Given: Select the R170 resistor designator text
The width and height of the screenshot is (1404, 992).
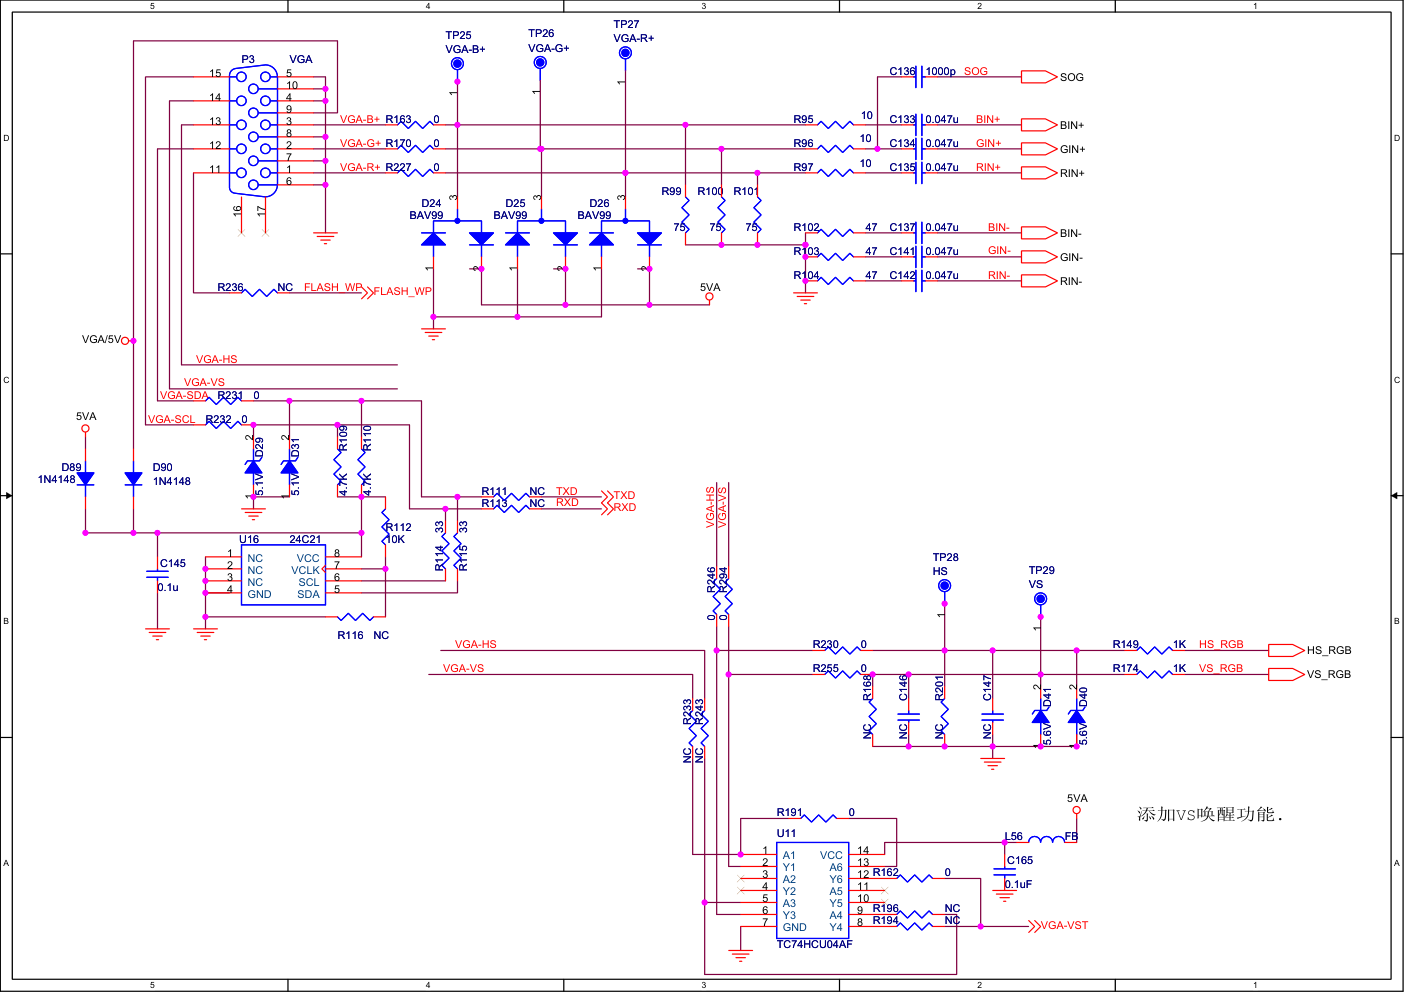Looking at the screenshot, I should pyautogui.click(x=398, y=143).
